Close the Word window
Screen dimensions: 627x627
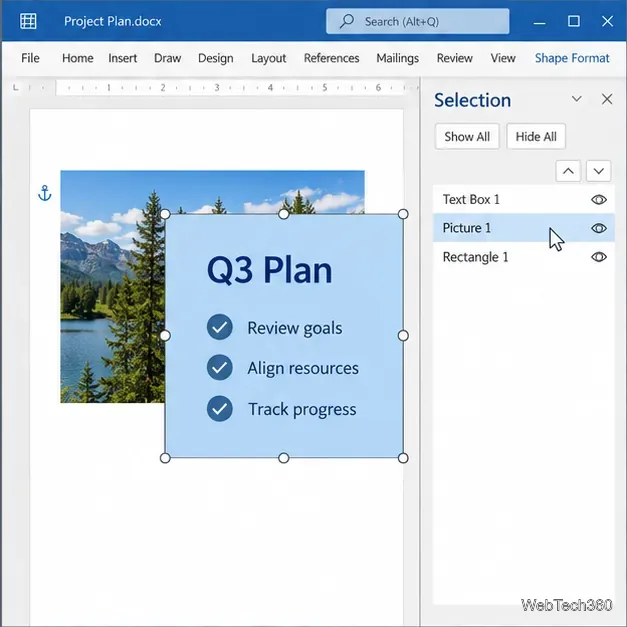(x=607, y=21)
